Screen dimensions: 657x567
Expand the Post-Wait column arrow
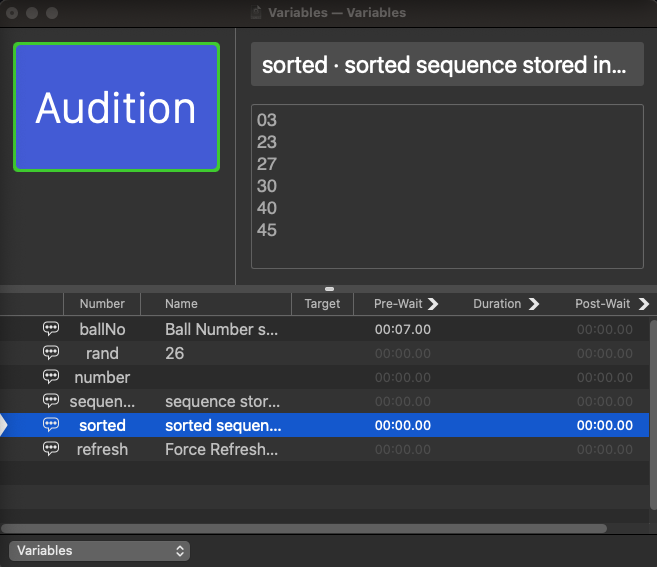641,304
